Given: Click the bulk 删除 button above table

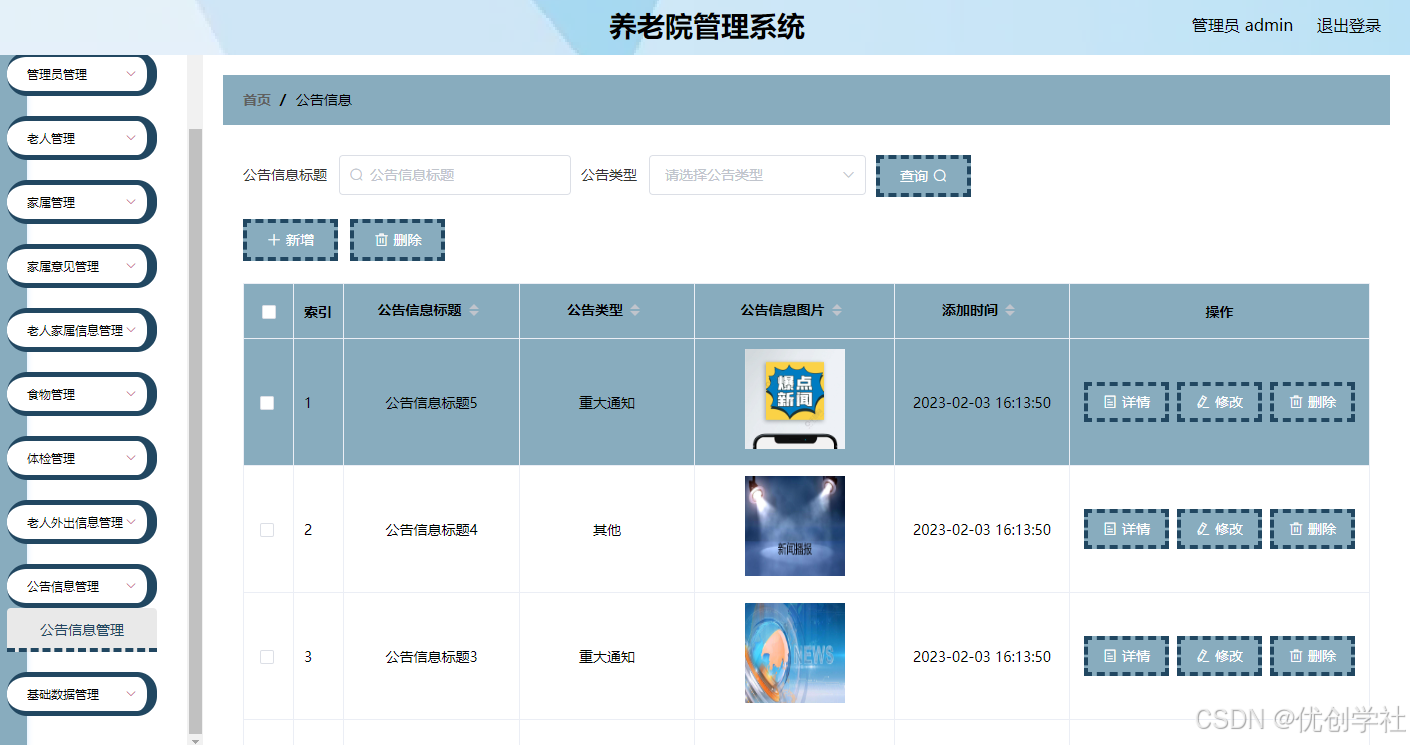Looking at the screenshot, I should point(397,240).
